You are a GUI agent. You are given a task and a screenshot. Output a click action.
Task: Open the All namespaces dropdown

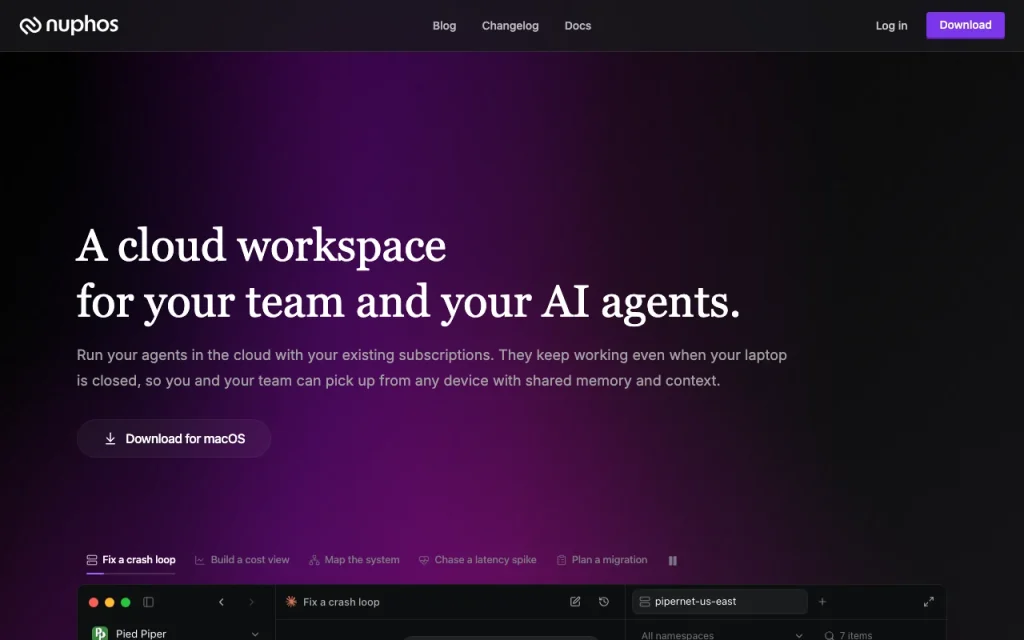point(721,635)
